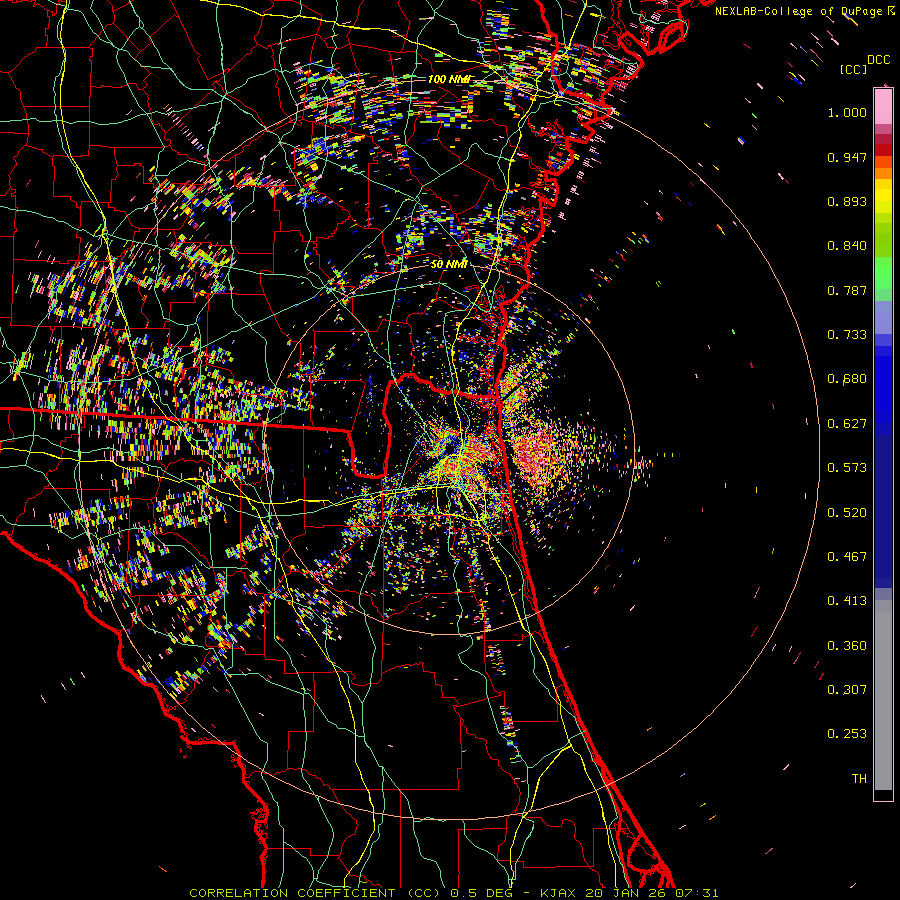Click the 0.840 scale value
The height and width of the screenshot is (900, 900).
[847, 246]
